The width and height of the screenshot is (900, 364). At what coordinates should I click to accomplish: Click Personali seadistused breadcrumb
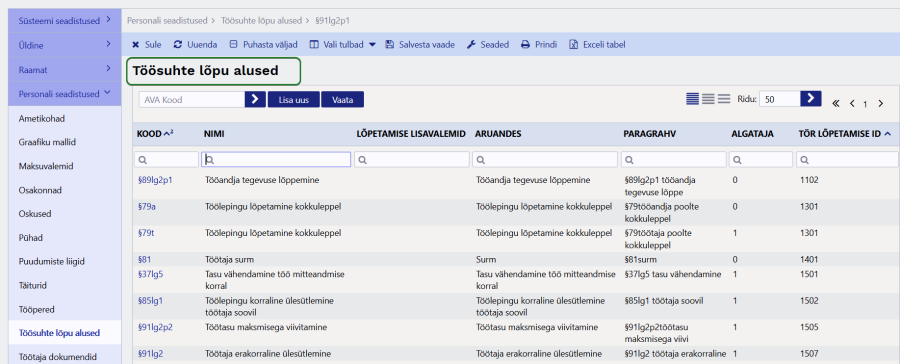coord(167,21)
